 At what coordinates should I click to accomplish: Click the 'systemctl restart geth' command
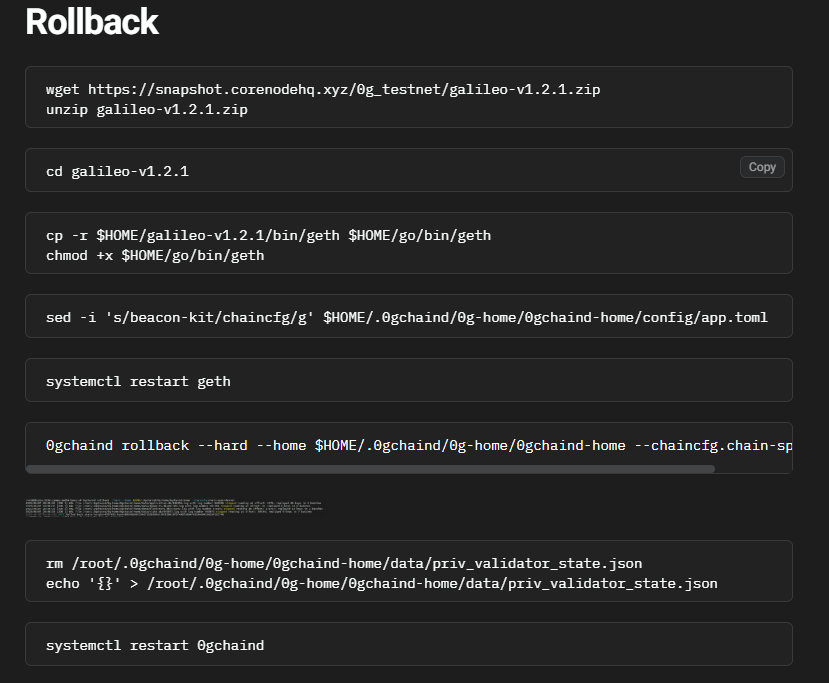(138, 381)
